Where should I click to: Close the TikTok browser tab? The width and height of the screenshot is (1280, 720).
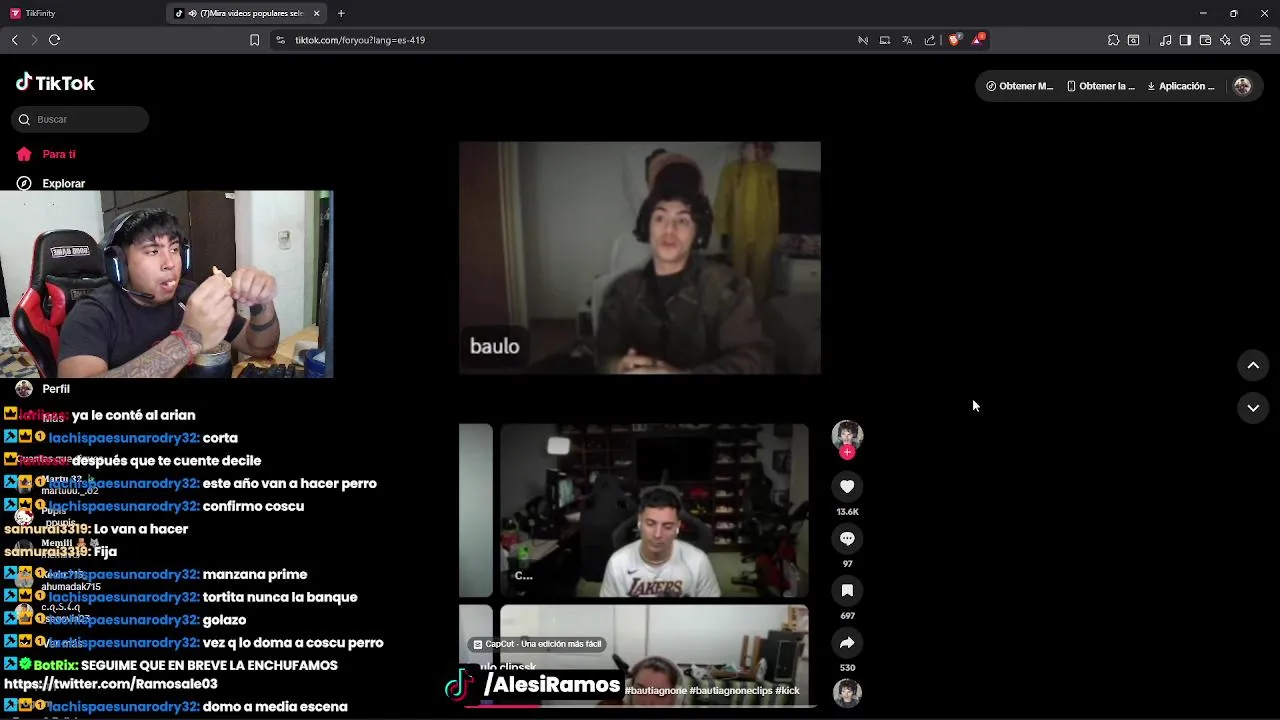pos(317,13)
